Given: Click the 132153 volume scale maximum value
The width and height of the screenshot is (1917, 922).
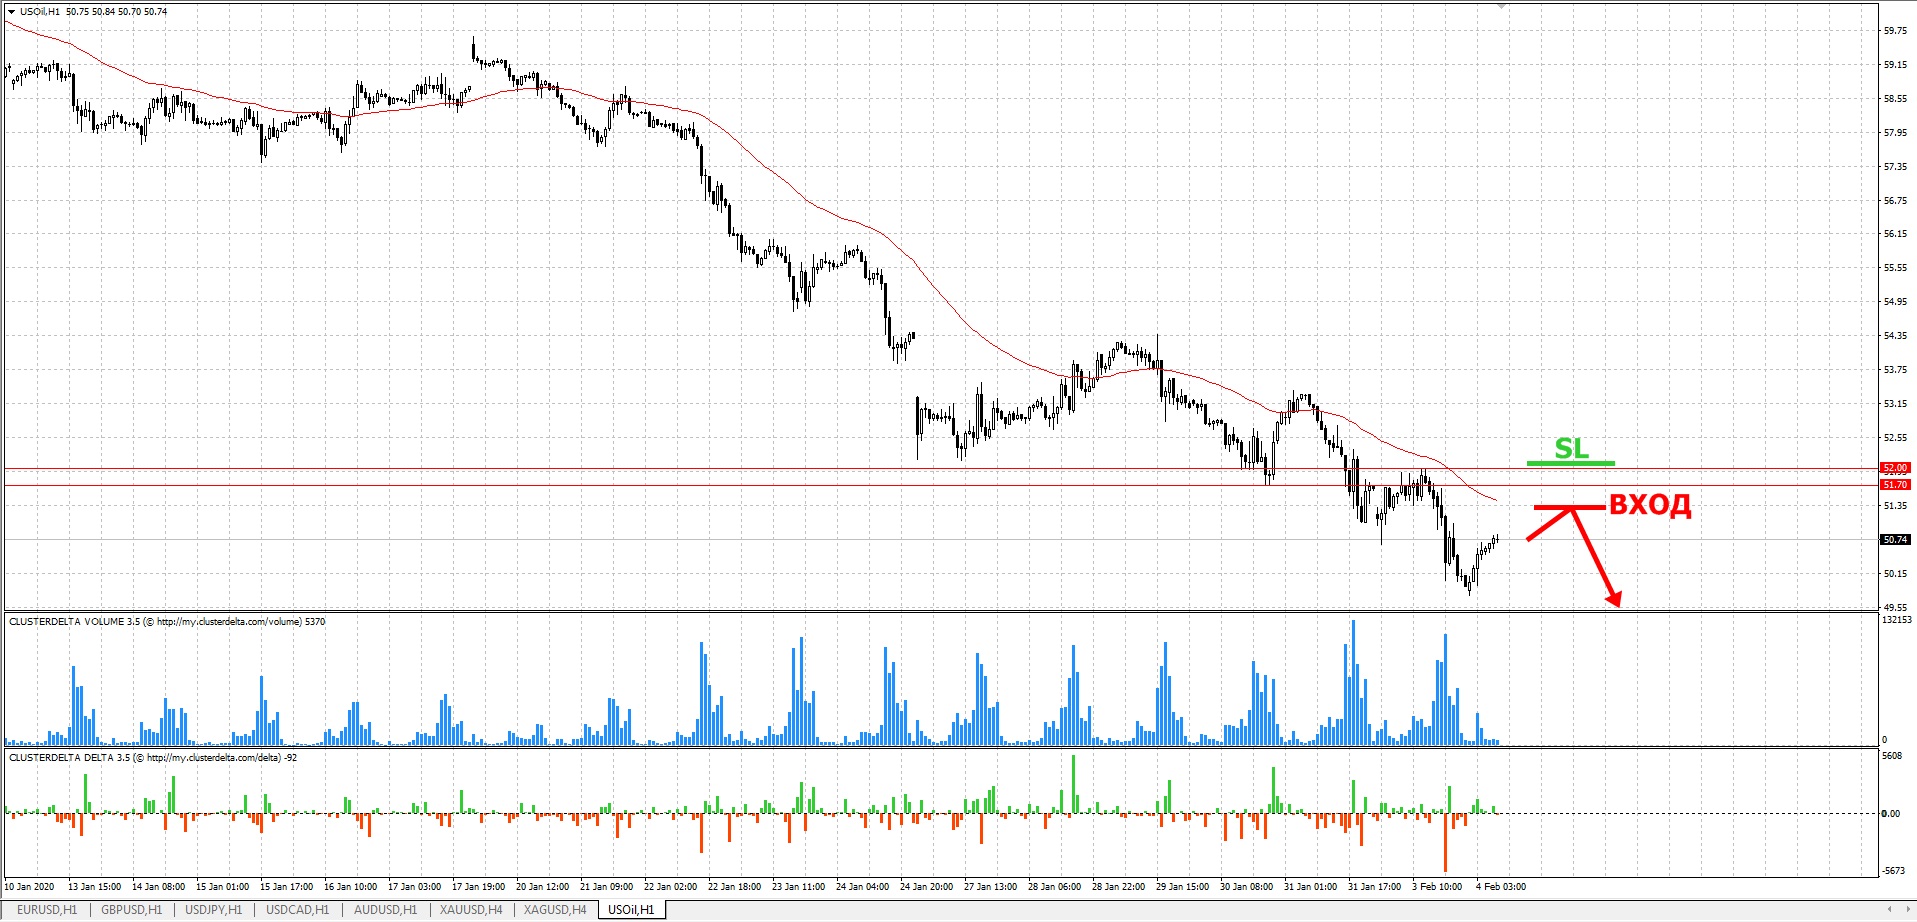Looking at the screenshot, I should click(1897, 620).
